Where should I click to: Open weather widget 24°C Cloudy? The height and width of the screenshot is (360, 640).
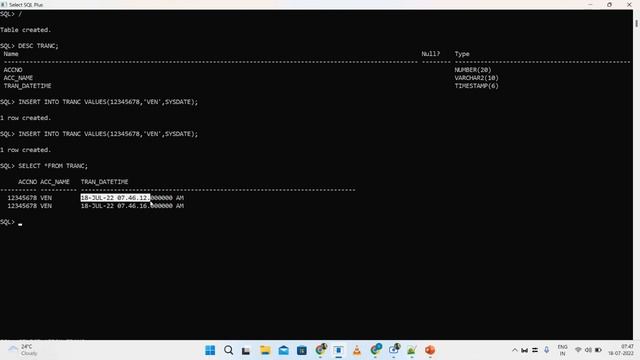(x=24, y=350)
